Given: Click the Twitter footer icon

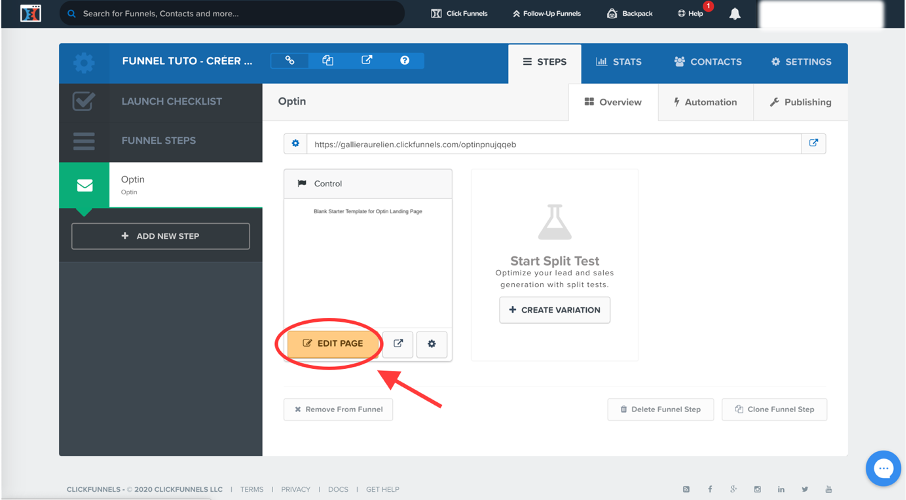Looking at the screenshot, I should click(804, 490).
